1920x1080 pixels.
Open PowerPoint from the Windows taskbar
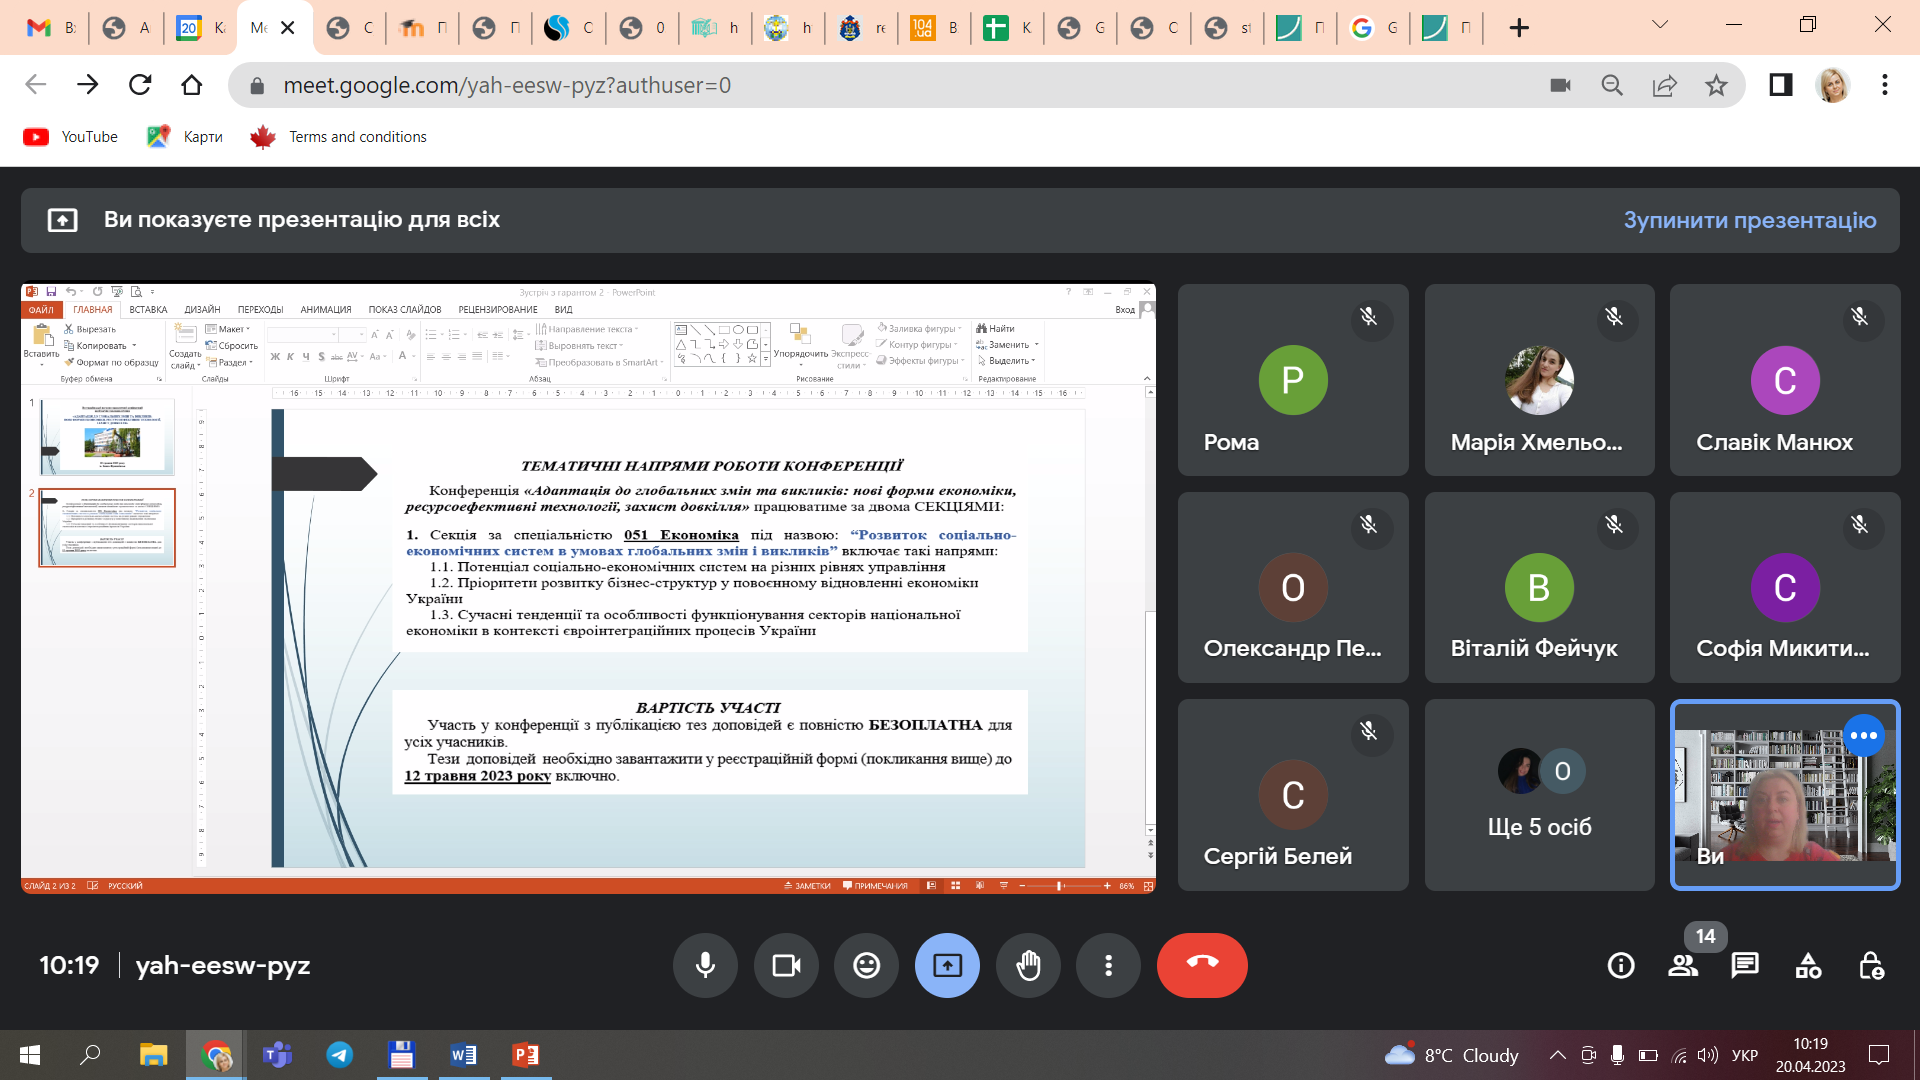point(525,1055)
